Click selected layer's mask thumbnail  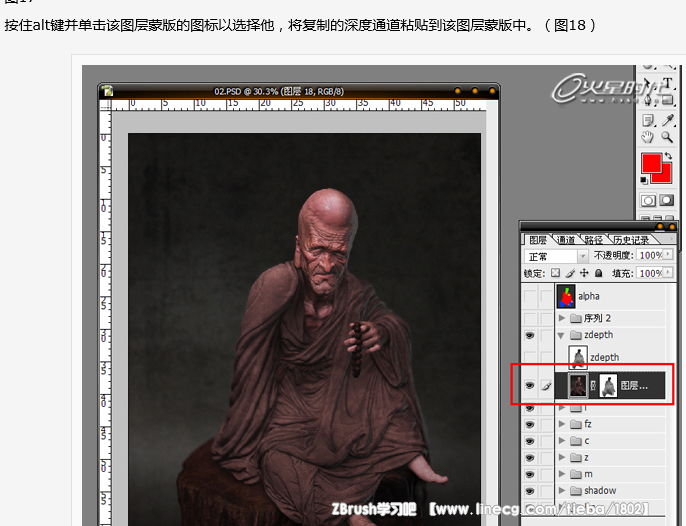click(608, 386)
